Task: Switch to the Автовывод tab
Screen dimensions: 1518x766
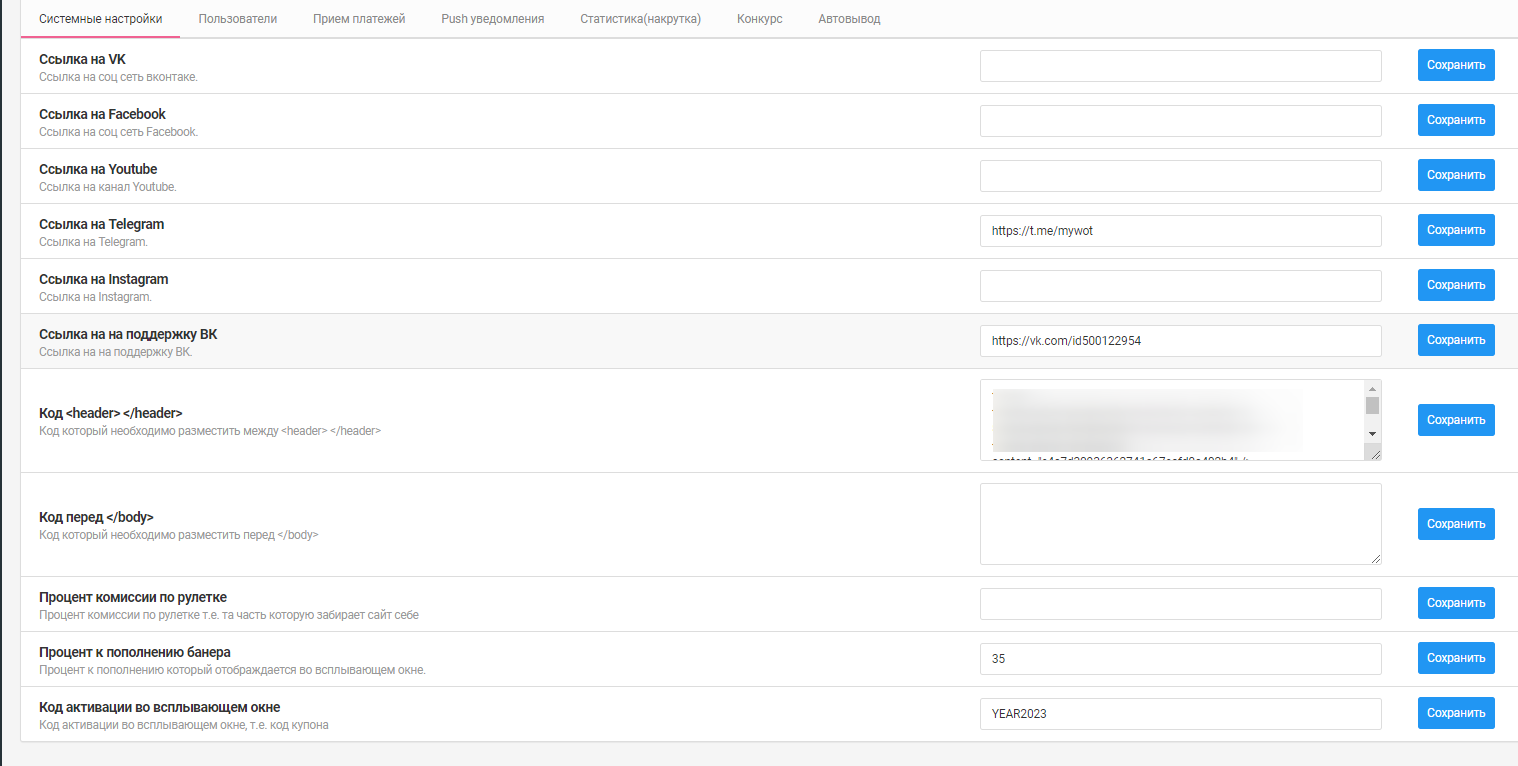Action: (x=849, y=19)
